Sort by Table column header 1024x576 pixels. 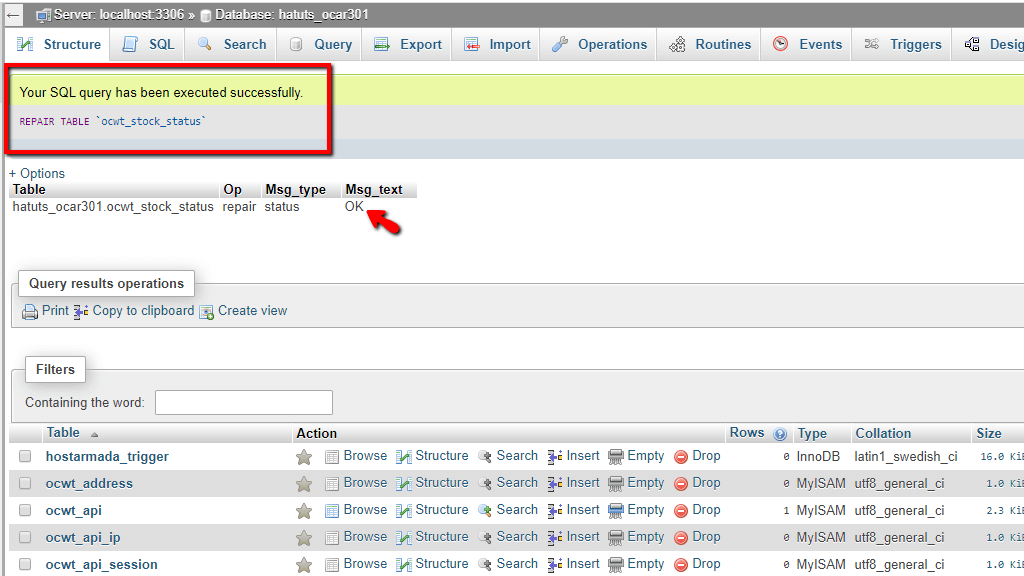63,433
